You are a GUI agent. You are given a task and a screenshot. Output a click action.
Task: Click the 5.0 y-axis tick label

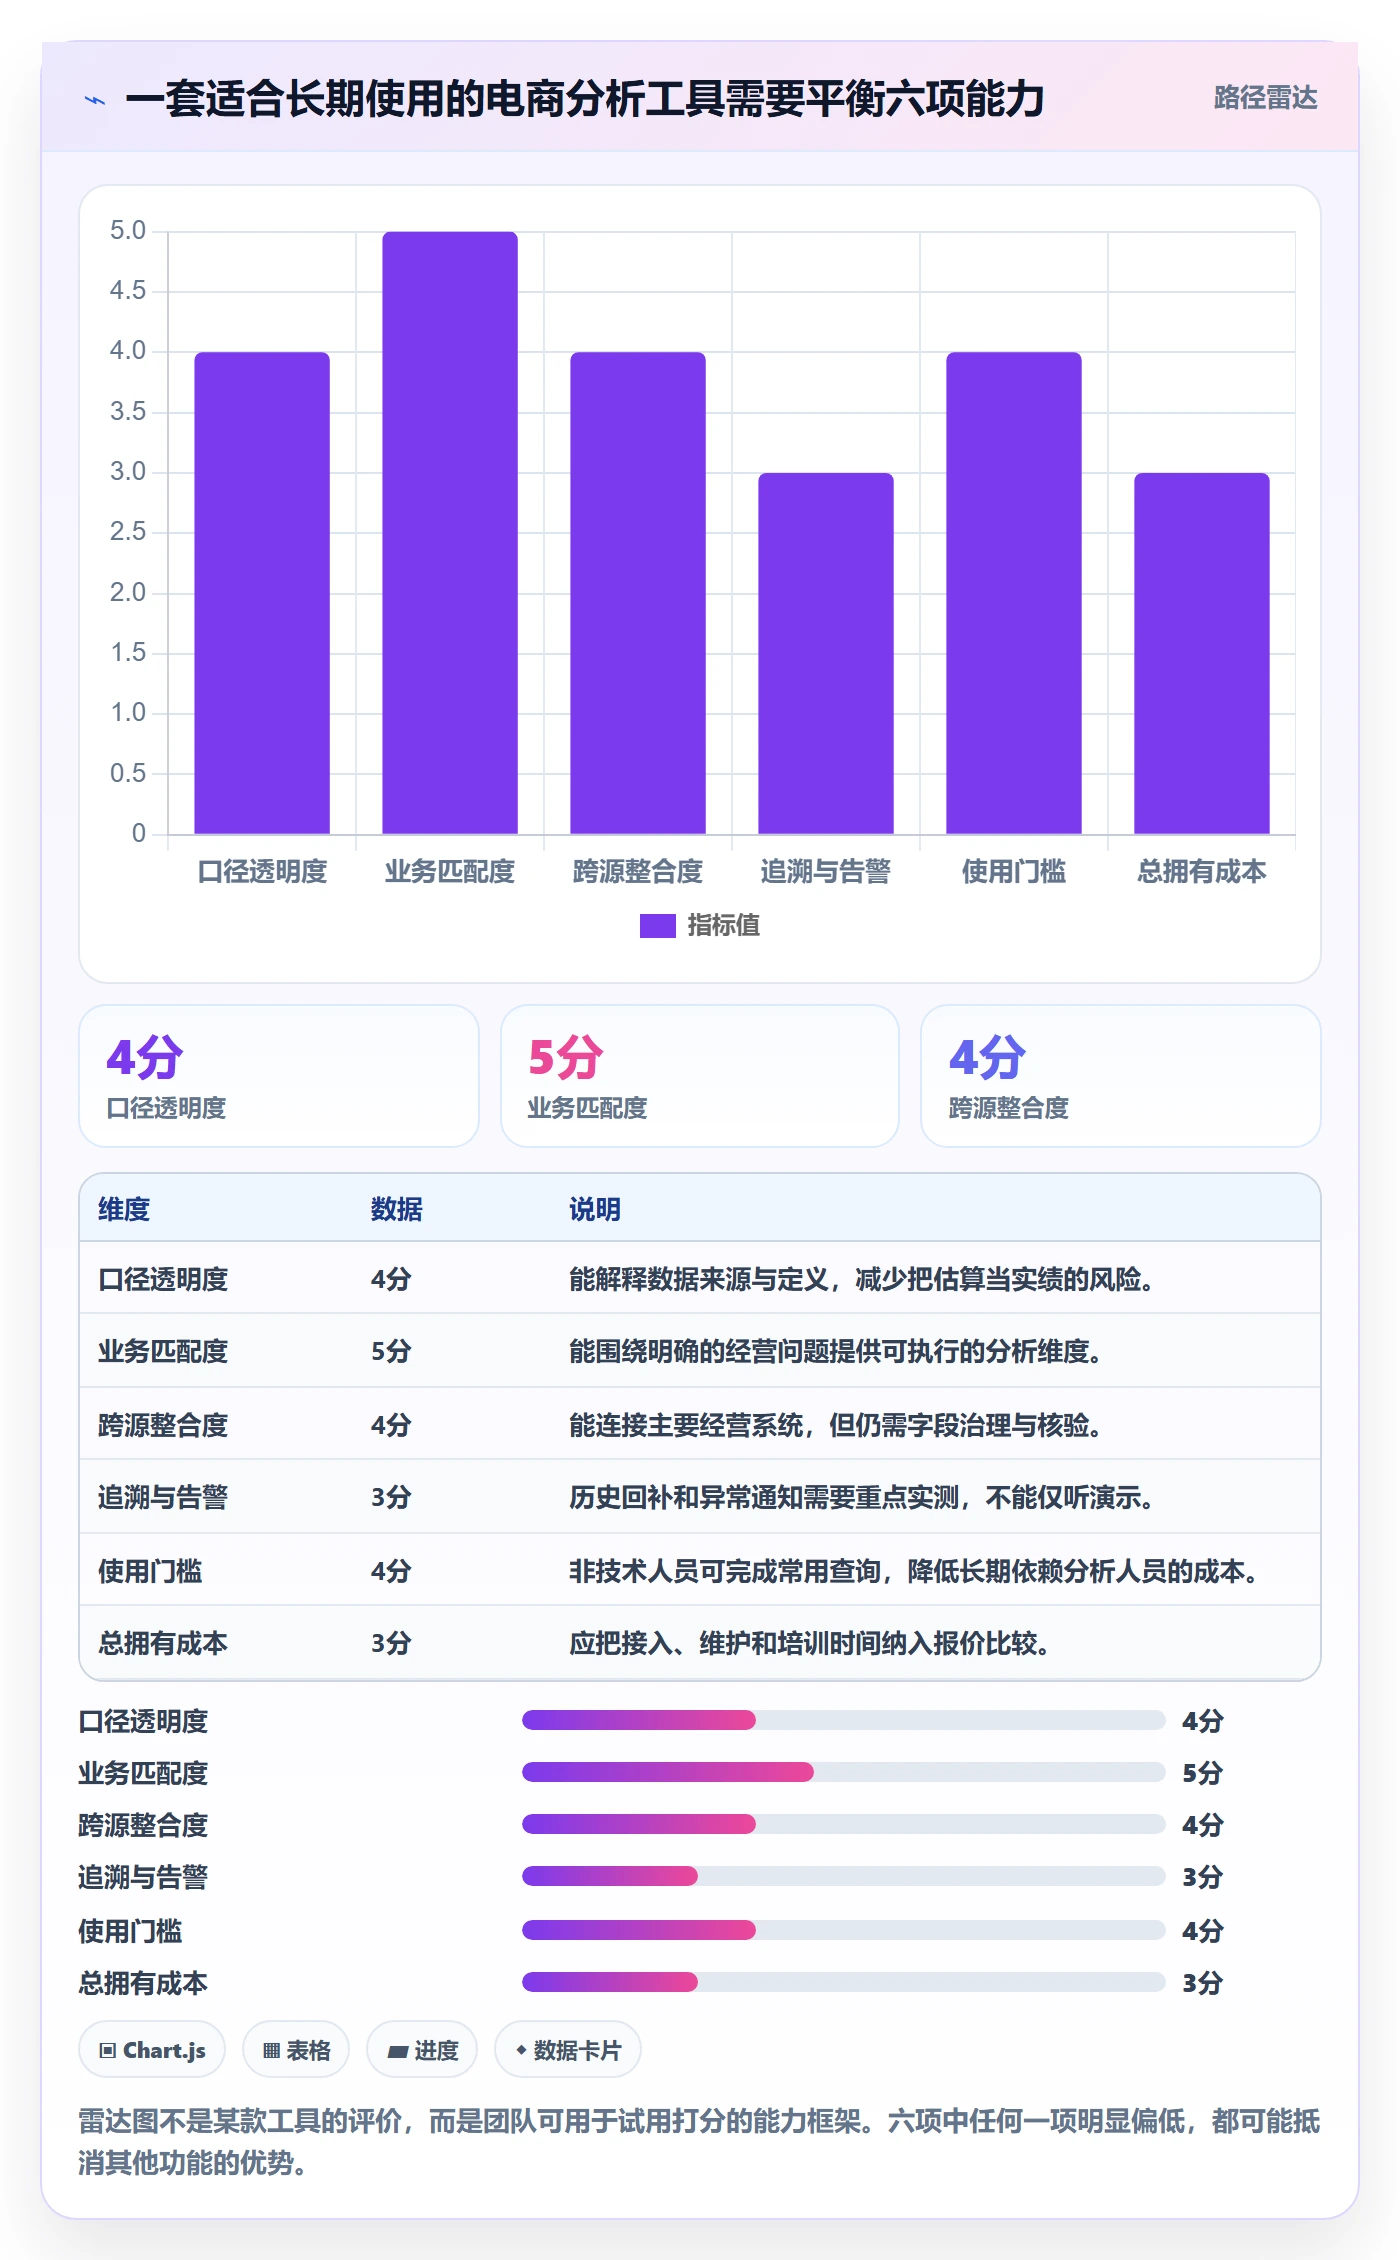128,231
